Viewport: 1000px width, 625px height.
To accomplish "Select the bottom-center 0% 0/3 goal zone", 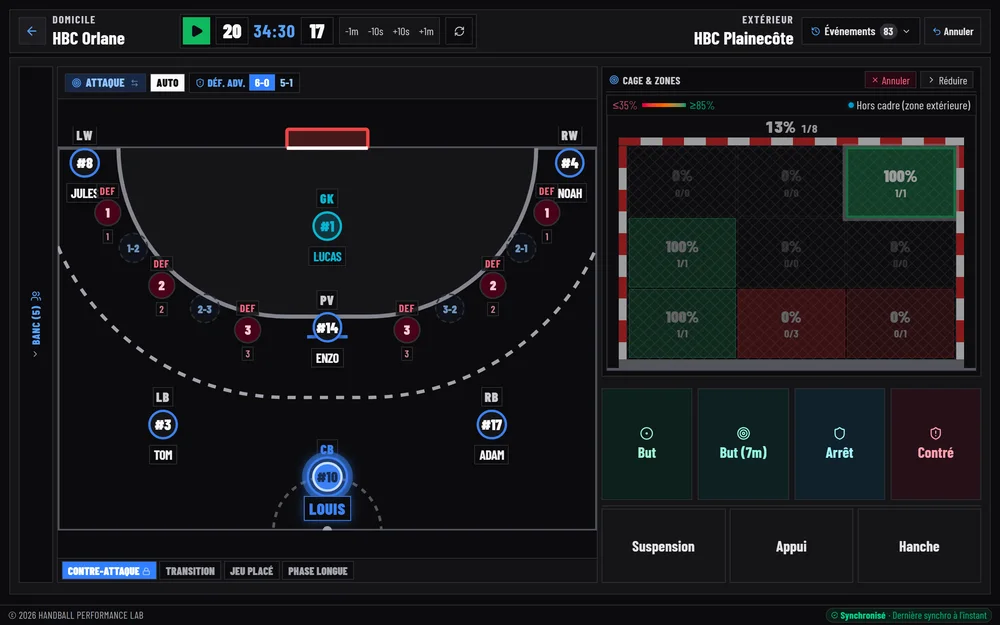I will (791, 323).
